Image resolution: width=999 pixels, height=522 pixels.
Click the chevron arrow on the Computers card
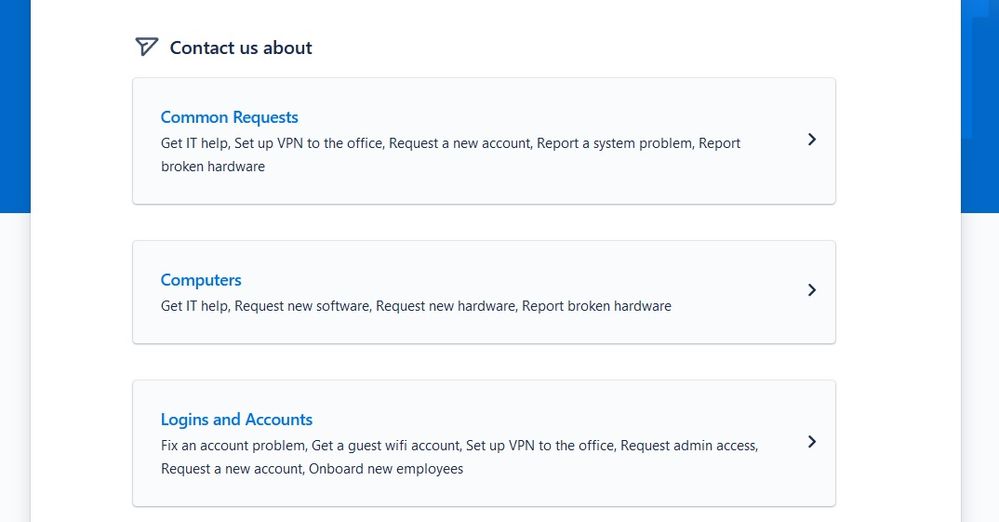pos(812,290)
